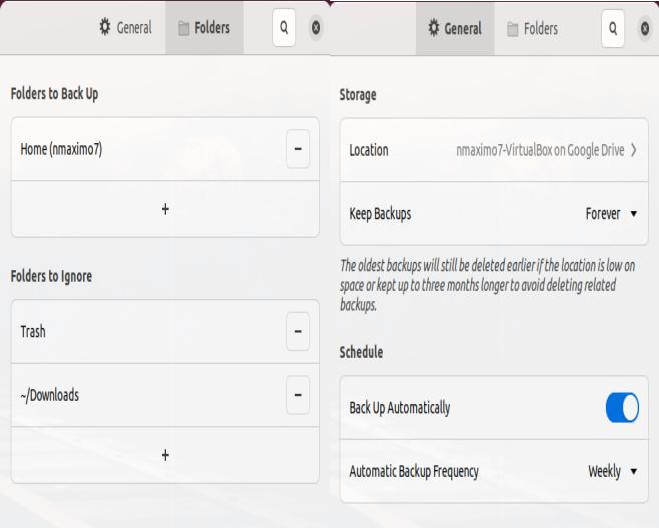Screen dimensions: 659x528
Task: Click the highlighted Folders tab
Action: pos(204,28)
